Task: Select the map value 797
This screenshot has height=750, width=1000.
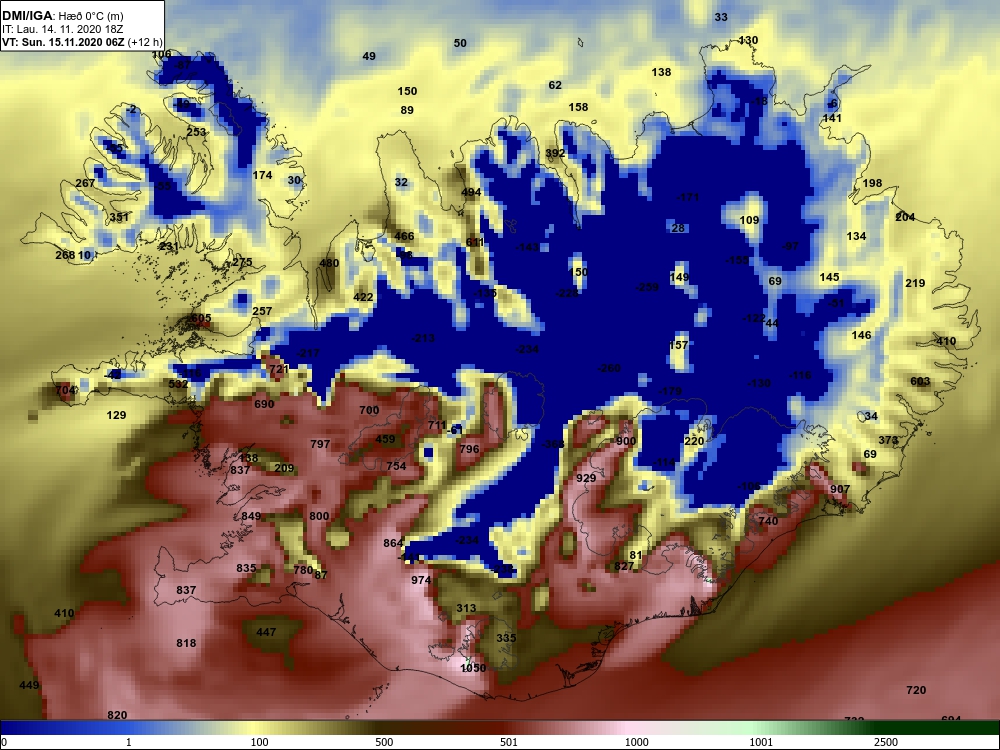Action: [320, 444]
